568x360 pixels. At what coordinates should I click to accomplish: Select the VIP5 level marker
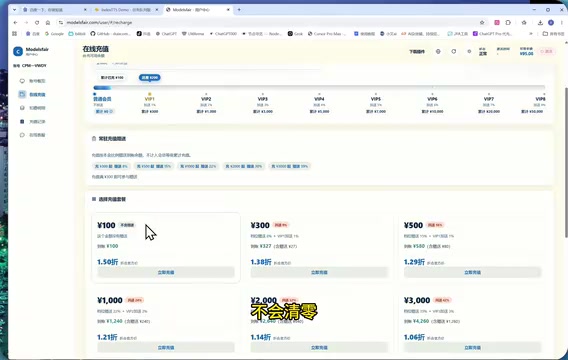[x=376, y=99]
